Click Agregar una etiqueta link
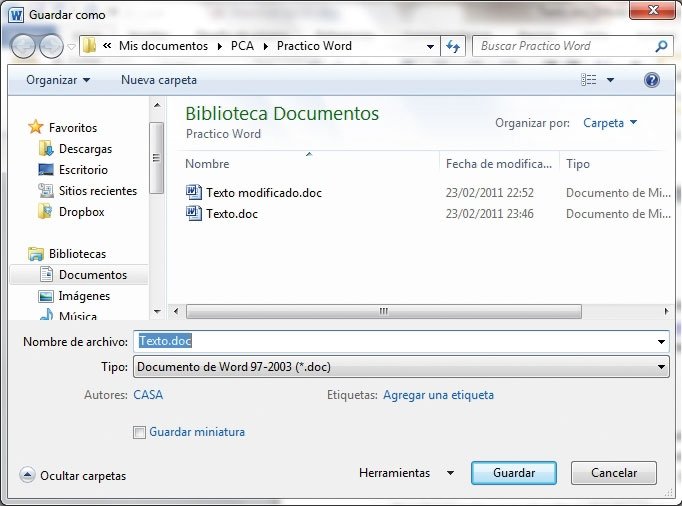Viewport: 682px width, 506px height. click(x=438, y=395)
